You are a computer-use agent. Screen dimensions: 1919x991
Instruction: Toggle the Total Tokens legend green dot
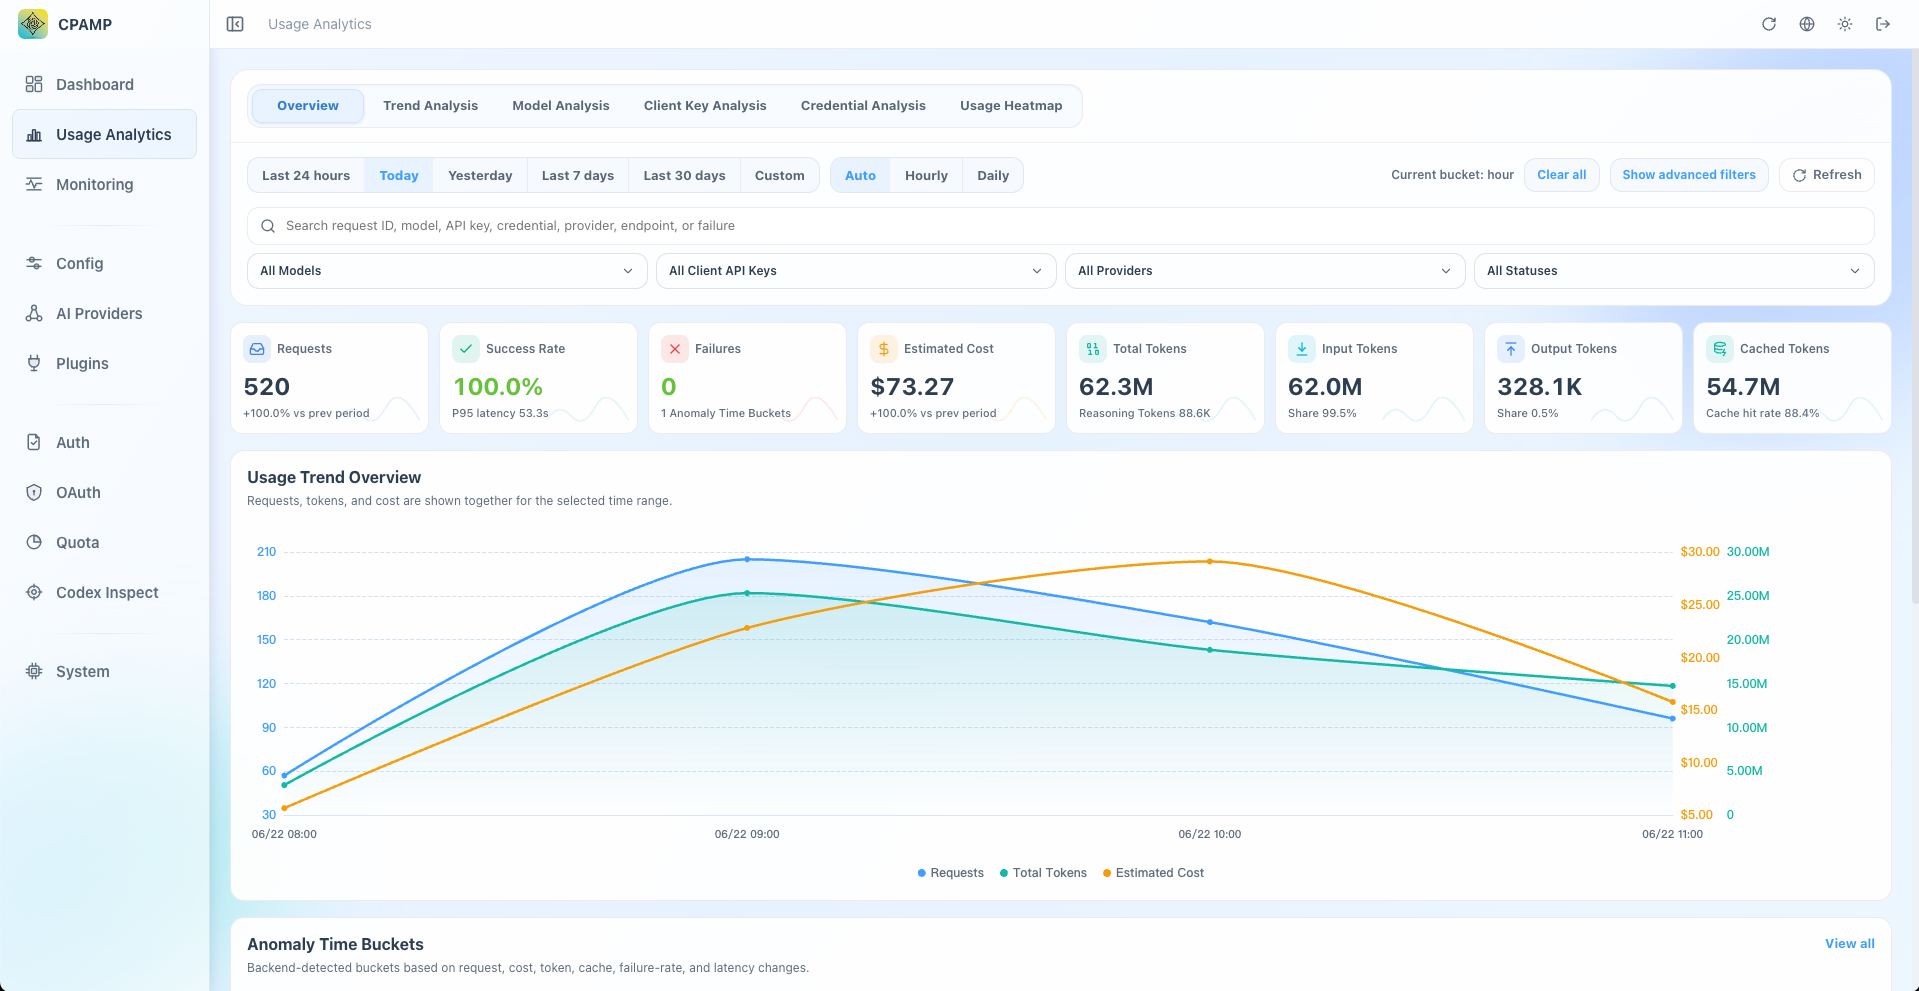[x=1004, y=873]
